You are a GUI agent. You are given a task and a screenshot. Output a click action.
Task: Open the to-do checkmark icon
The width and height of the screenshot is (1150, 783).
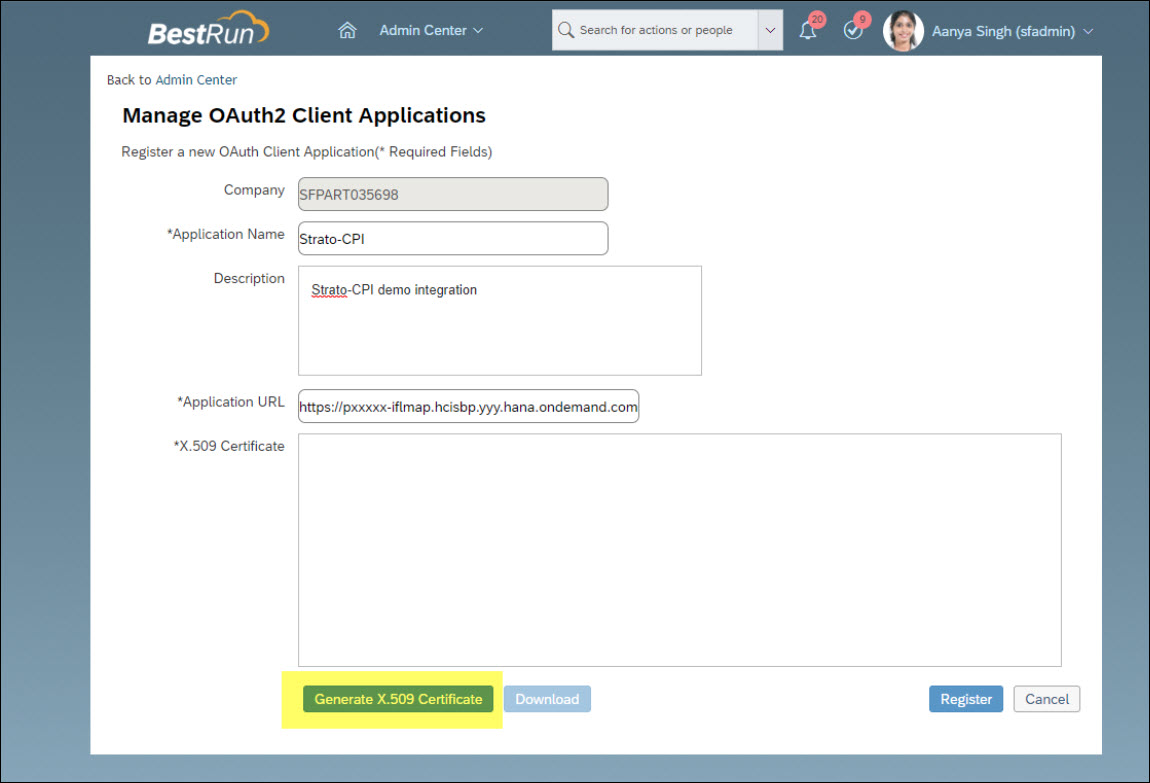click(853, 31)
